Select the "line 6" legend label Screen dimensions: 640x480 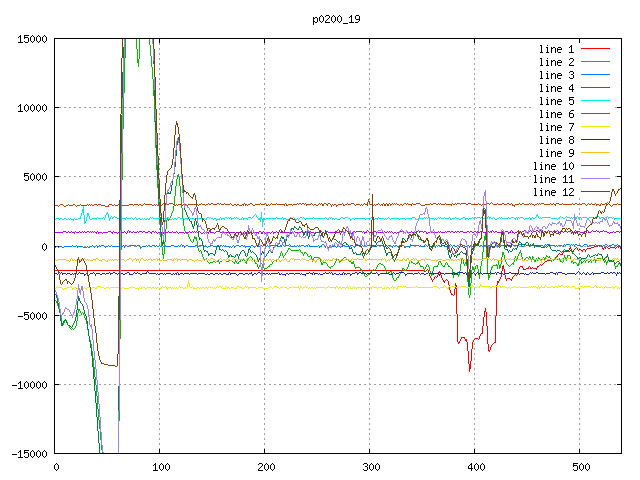(x=556, y=114)
